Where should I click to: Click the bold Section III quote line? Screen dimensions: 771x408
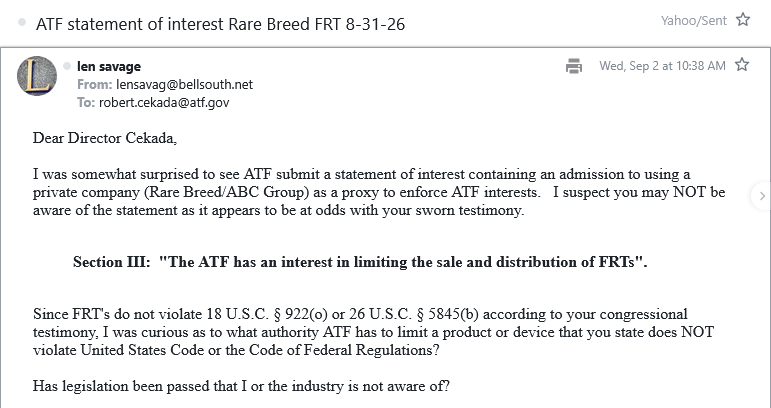[x=360, y=262]
